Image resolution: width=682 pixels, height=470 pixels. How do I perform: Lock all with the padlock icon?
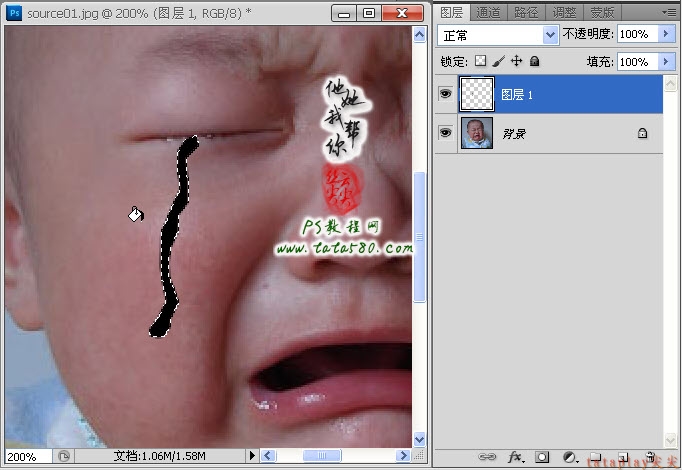pos(535,61)
